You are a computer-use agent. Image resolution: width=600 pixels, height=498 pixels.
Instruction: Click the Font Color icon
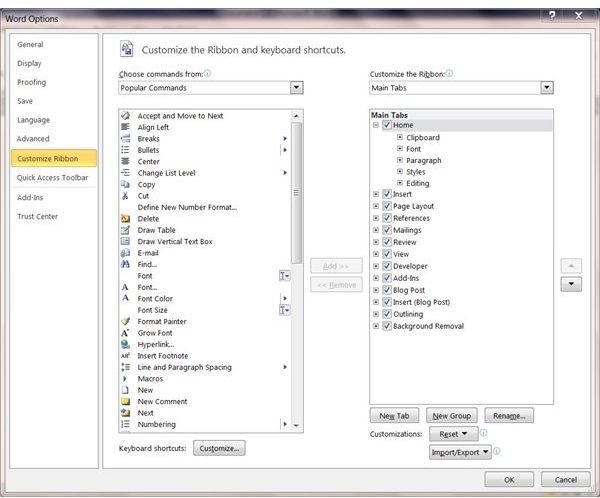(126, 298)
